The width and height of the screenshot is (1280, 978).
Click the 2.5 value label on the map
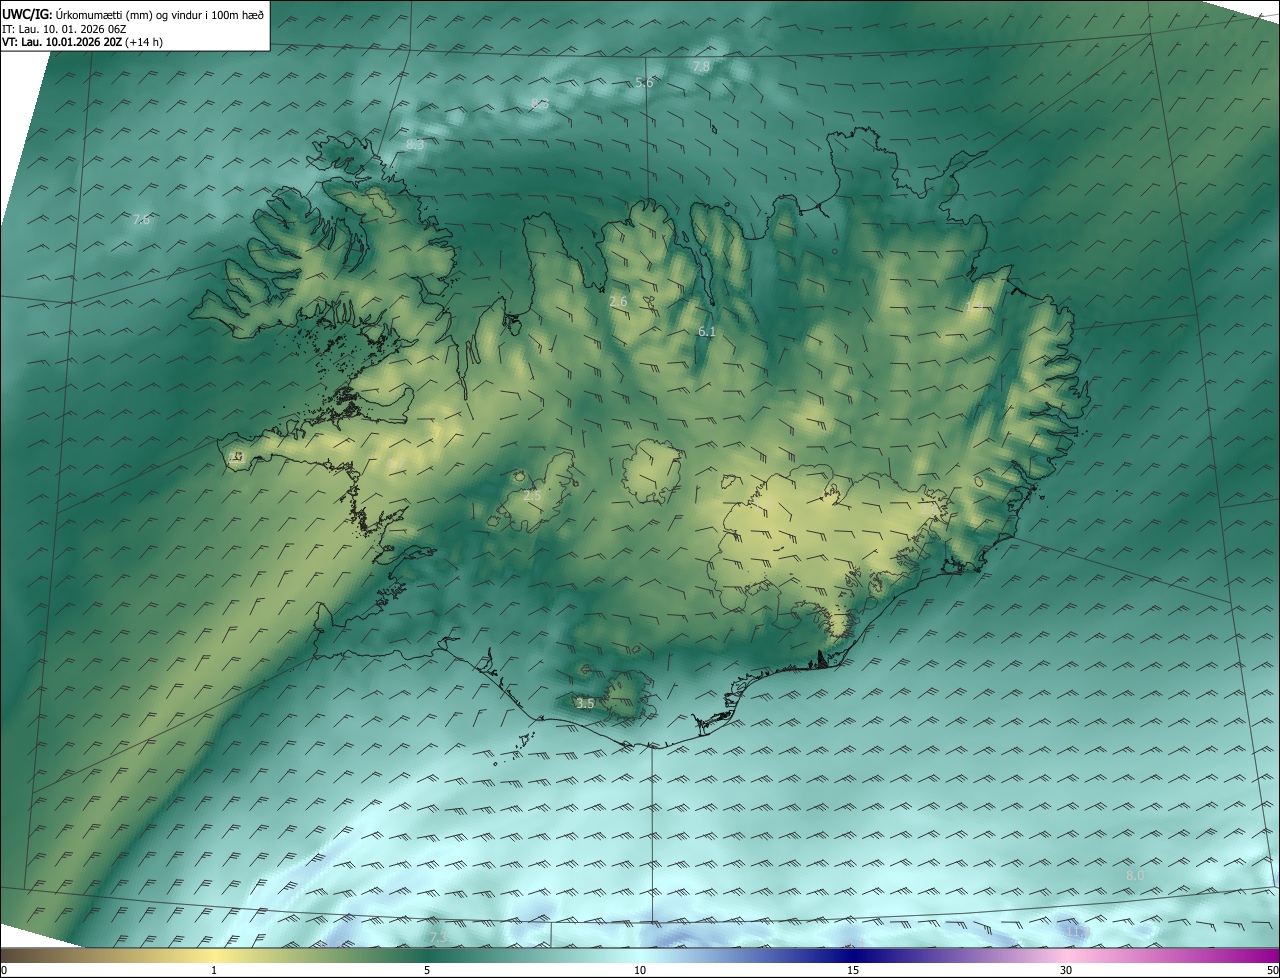(532, 496)
